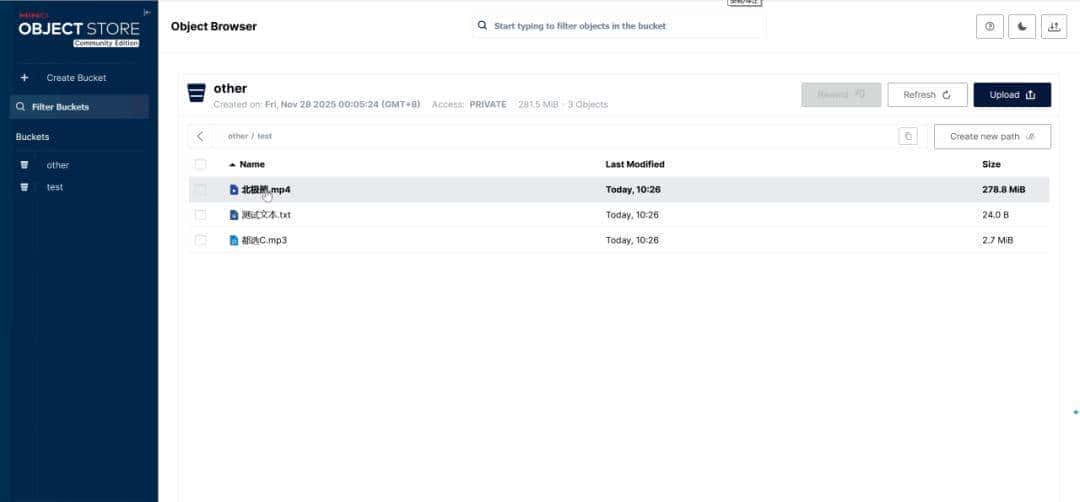Open the .mp4 file by its name
The image size is (1080, 502).
(266, 189)
